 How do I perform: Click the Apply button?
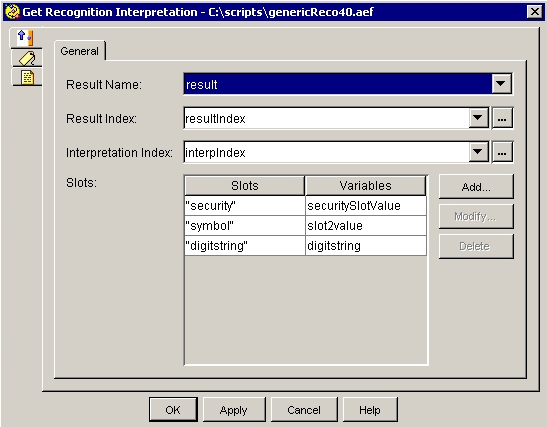pos(234,410)
